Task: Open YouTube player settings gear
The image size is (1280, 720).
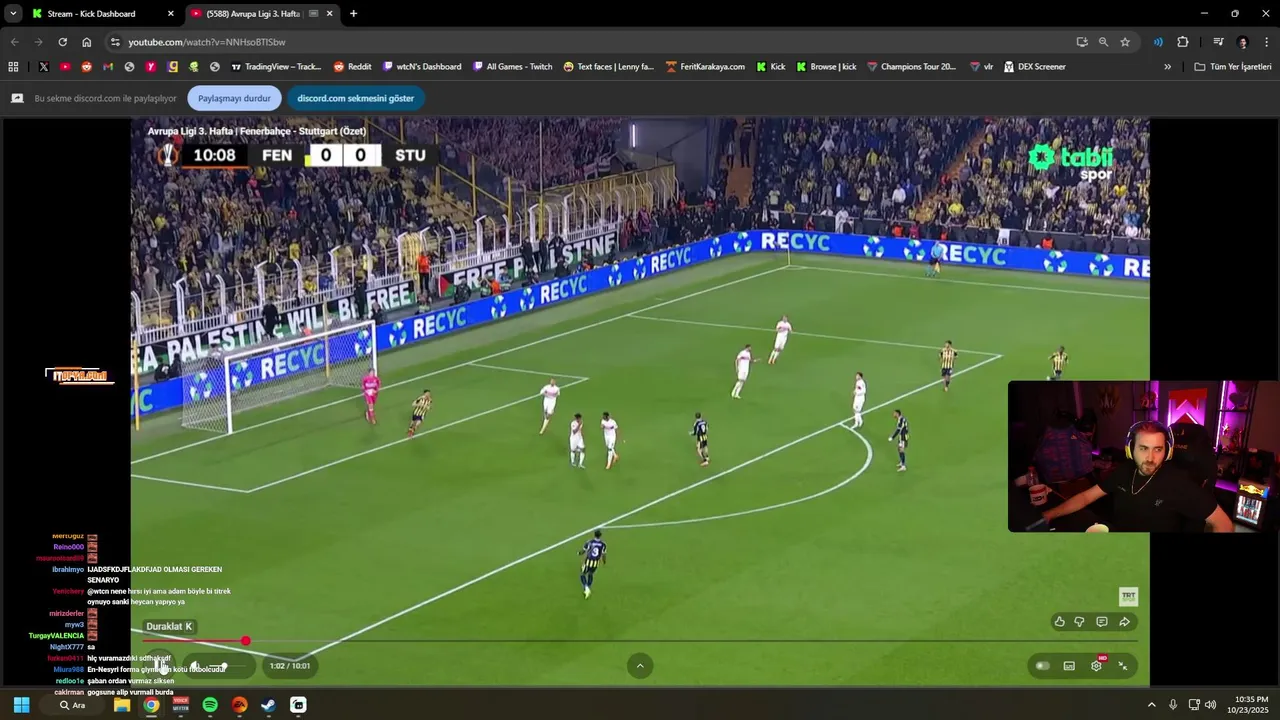Action: coord(1096,666)
